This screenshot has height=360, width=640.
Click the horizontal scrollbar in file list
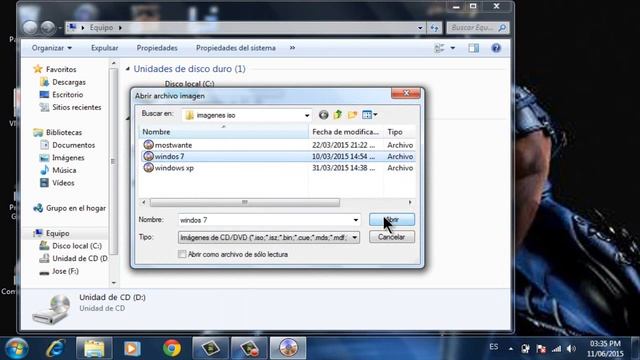244,202
